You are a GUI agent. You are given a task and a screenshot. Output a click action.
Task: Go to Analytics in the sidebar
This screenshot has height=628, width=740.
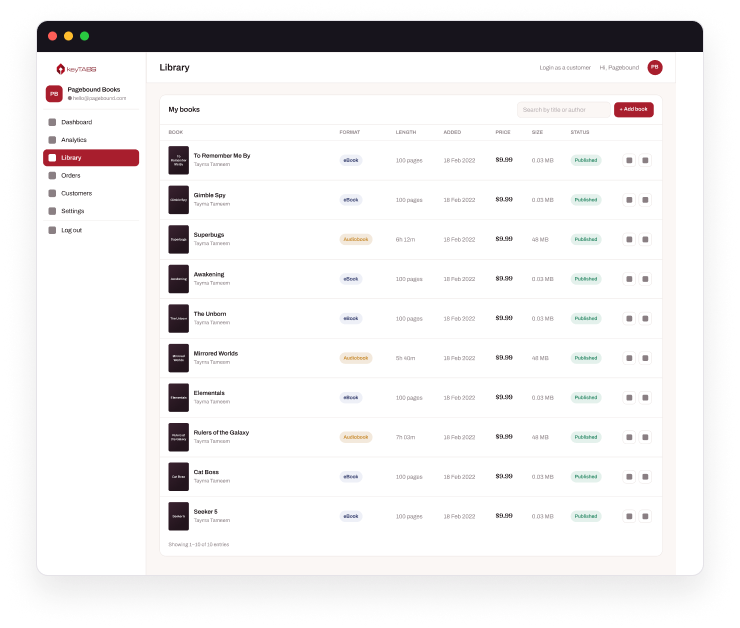pyautogui.click(x=91, y=140)
